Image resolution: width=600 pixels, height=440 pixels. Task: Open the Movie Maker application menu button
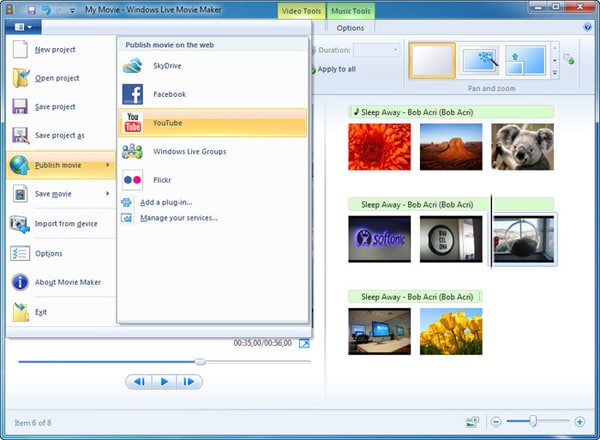pos(23,27)
